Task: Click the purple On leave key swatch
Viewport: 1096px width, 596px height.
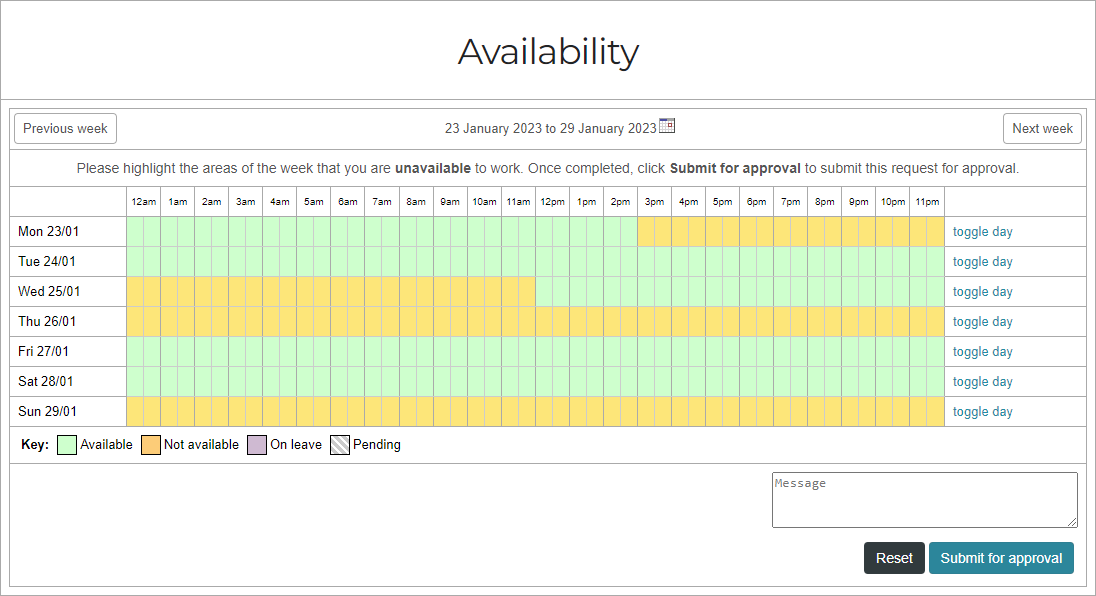Action: tap(257, 444)
